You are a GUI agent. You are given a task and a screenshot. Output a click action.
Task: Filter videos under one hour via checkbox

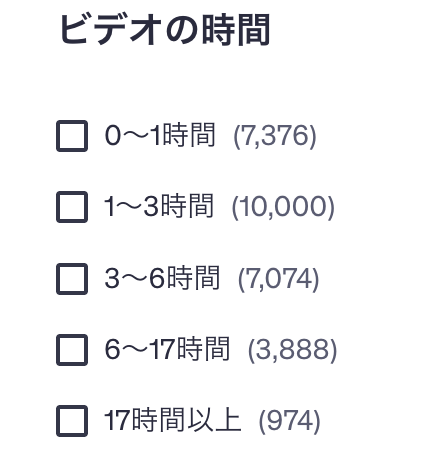[72, 136]
